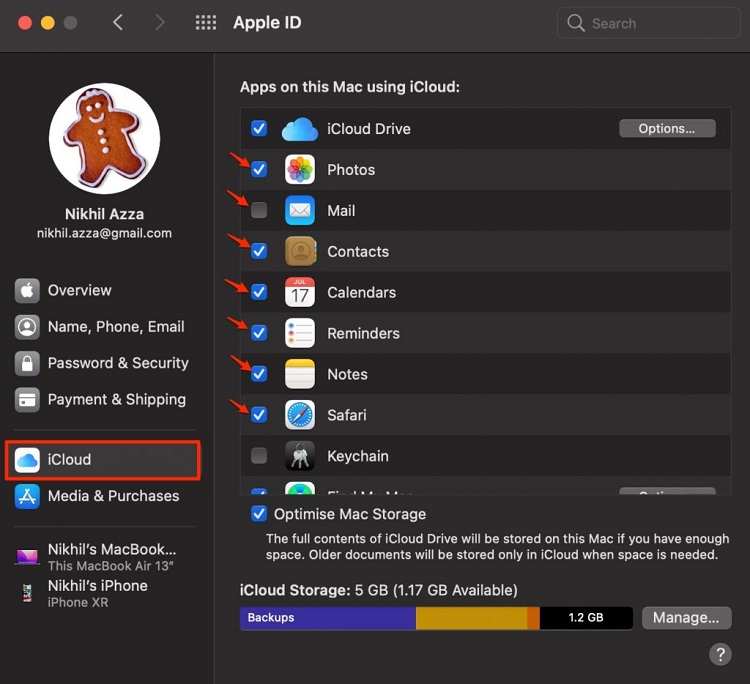
Task: Enable the Mail checkbox
Action: pos(259,211)
